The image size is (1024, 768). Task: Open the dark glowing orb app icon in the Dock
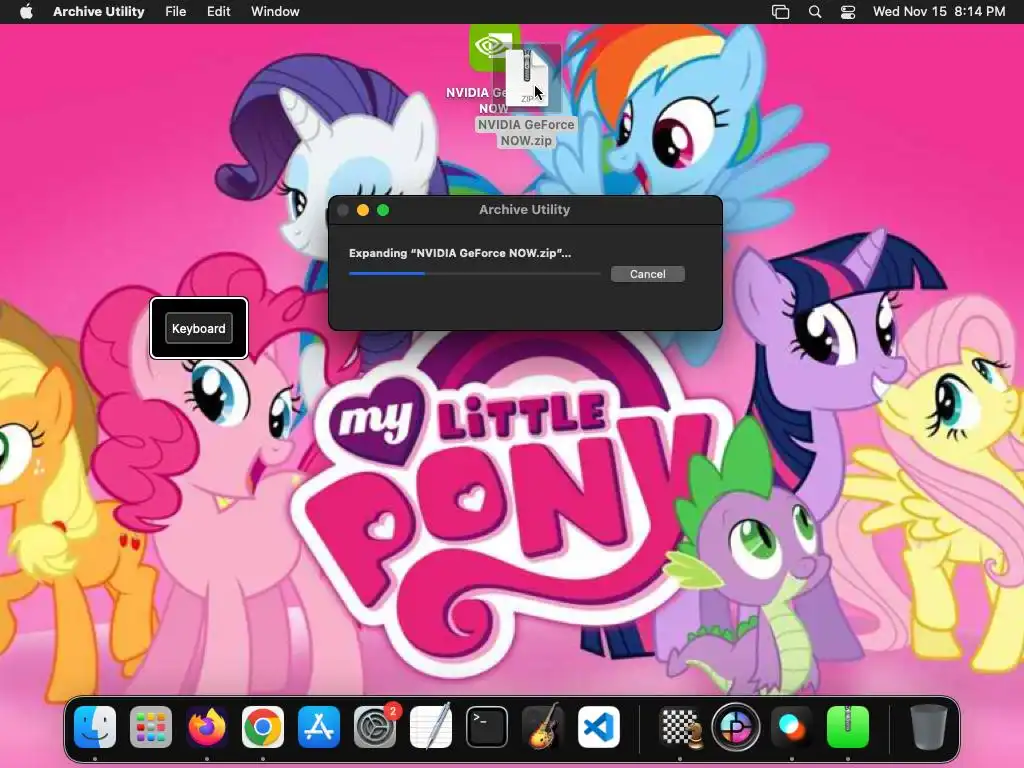pos(792,726)
